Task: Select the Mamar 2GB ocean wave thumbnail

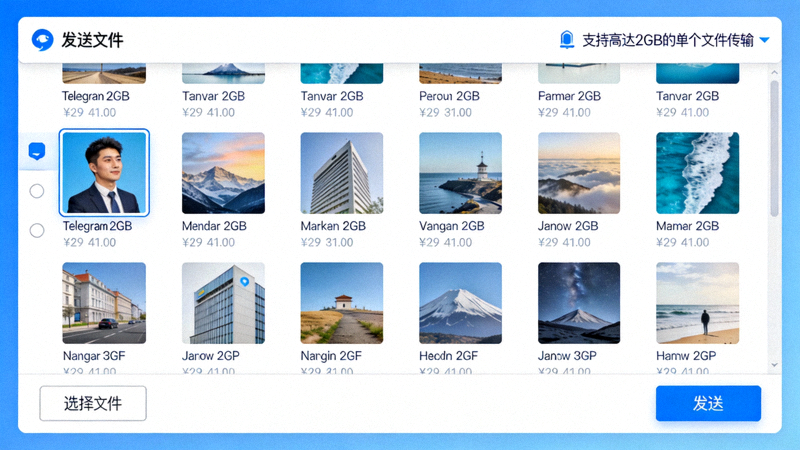Action: click(697, 173)
